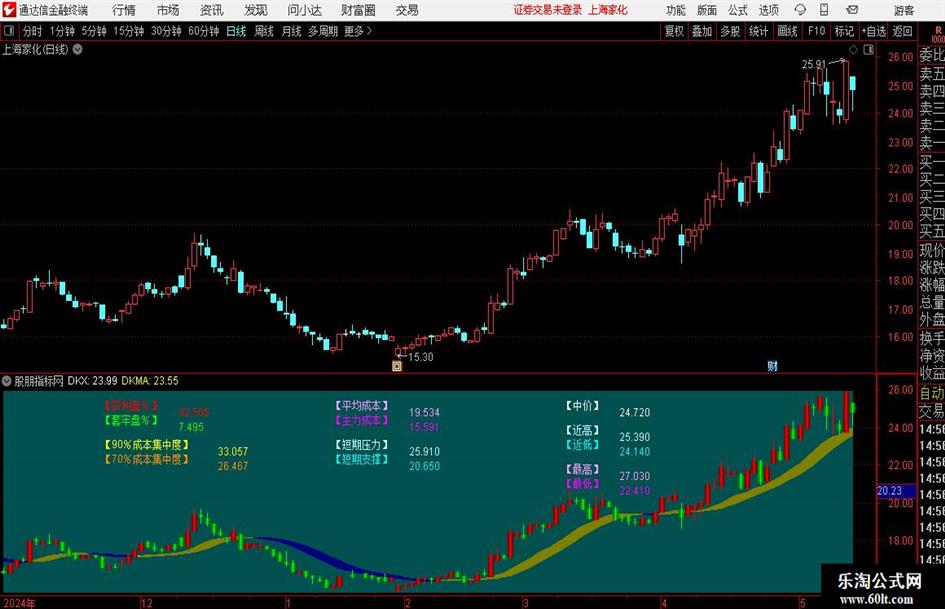This screenshot has width=945, height=609.
Task: Open the mobile phone icon in top bar
Action: (824, 10)
